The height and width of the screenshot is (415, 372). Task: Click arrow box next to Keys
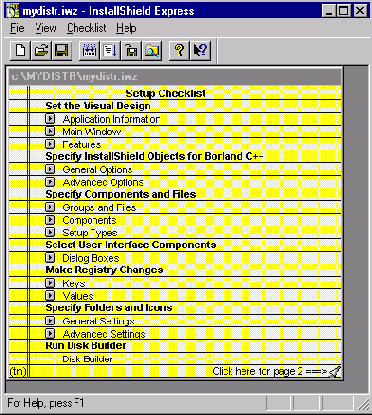coord(50,283)
